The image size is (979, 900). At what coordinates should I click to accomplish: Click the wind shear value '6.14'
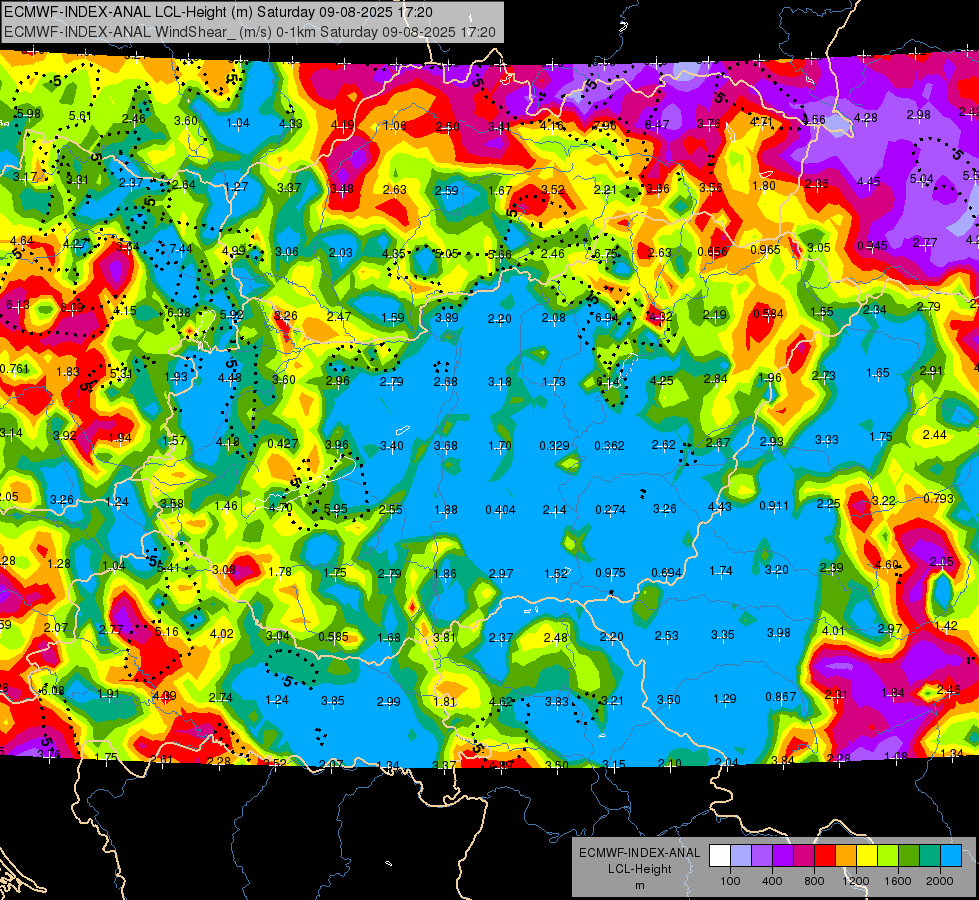pyautogui.click(x=608, y=382)
